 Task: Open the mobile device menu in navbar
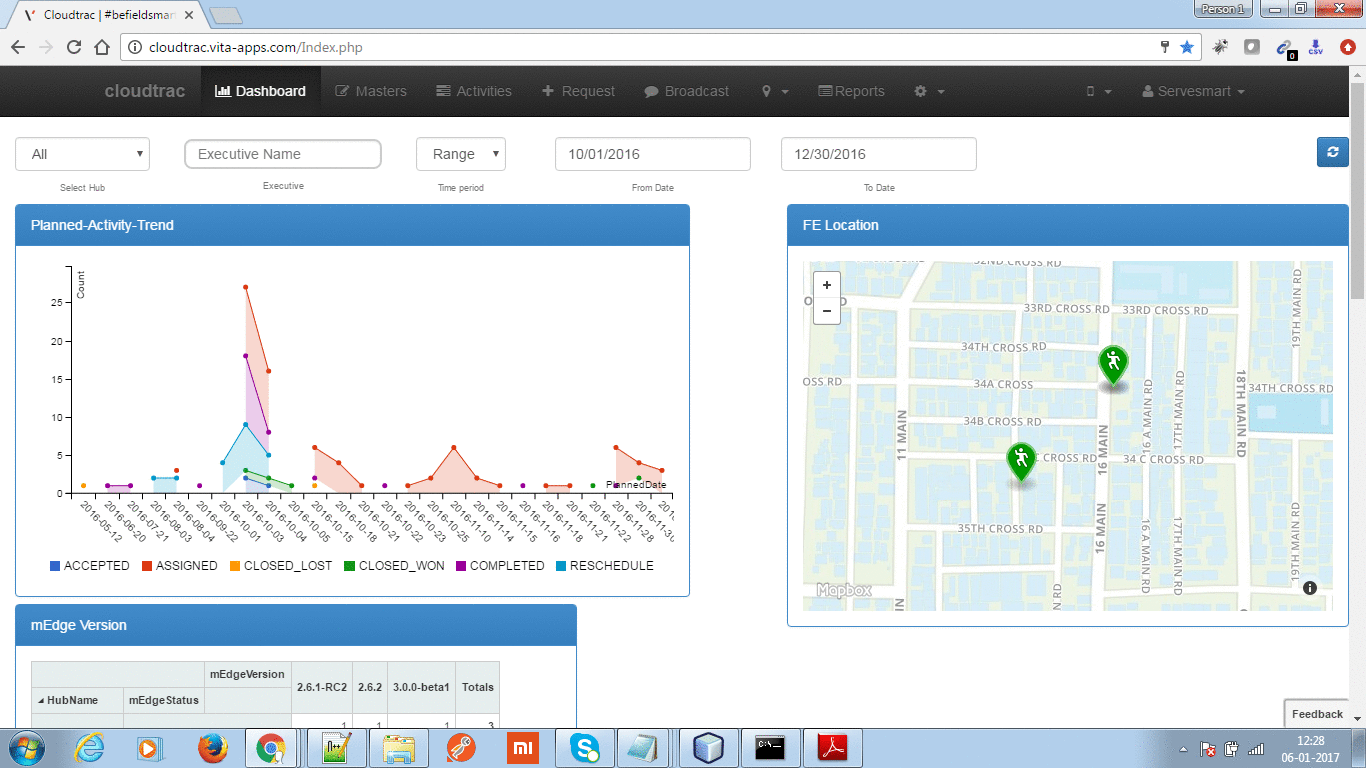click(x=1099, y=91)
